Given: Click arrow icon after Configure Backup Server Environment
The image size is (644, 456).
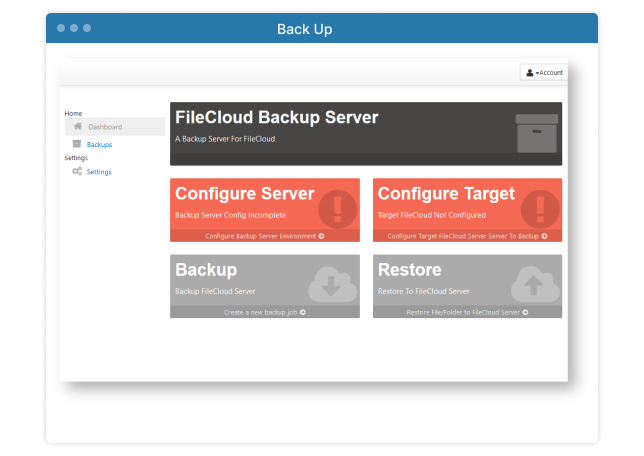Looking at the screenshot, I should pos(322,236).
